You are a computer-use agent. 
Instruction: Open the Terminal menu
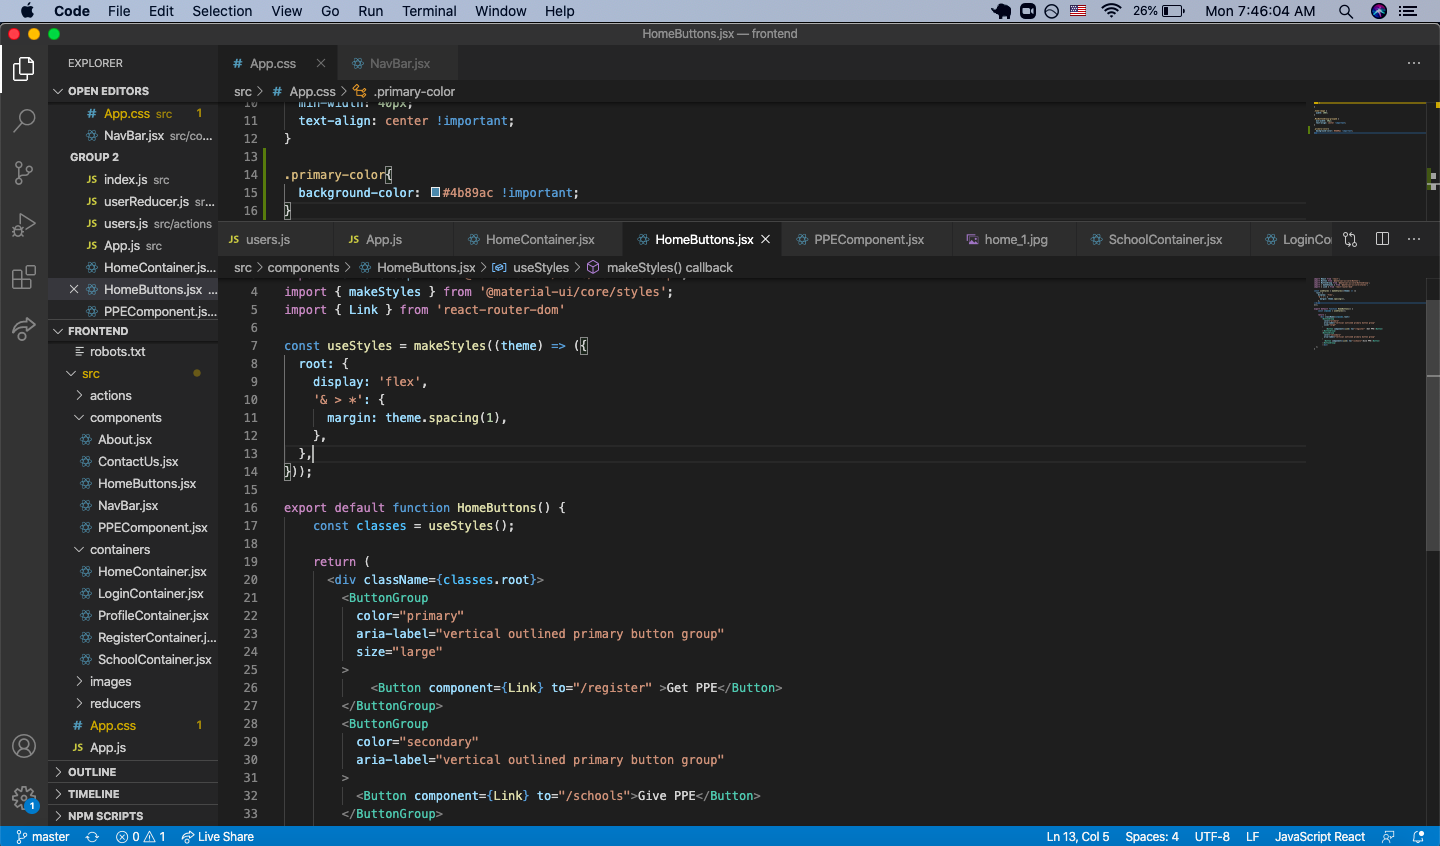coord(429,11)
